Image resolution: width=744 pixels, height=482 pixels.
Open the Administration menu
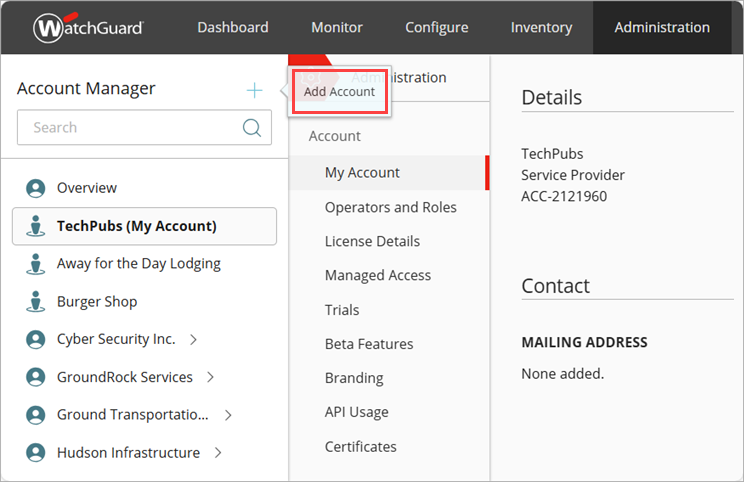[x=662, y=28]
